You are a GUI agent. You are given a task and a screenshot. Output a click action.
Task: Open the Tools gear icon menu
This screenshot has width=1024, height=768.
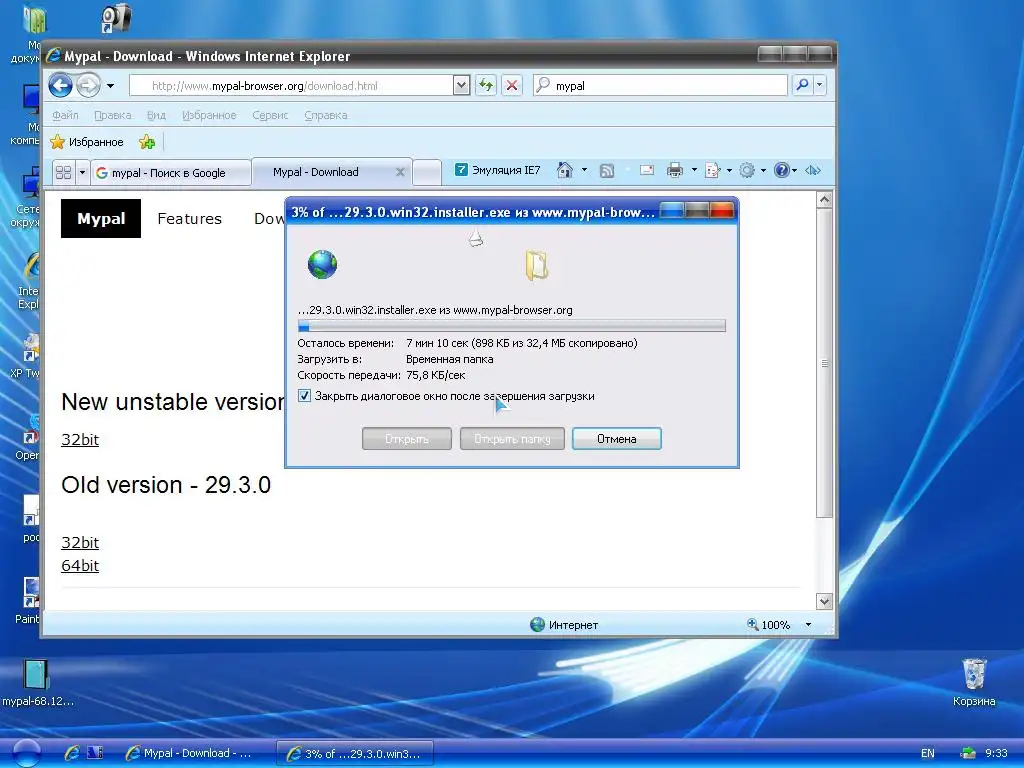coord(747,170)
